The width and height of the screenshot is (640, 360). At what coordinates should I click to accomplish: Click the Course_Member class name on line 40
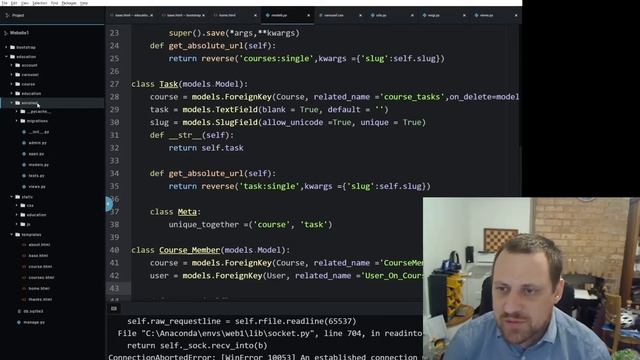pos(189,250)
